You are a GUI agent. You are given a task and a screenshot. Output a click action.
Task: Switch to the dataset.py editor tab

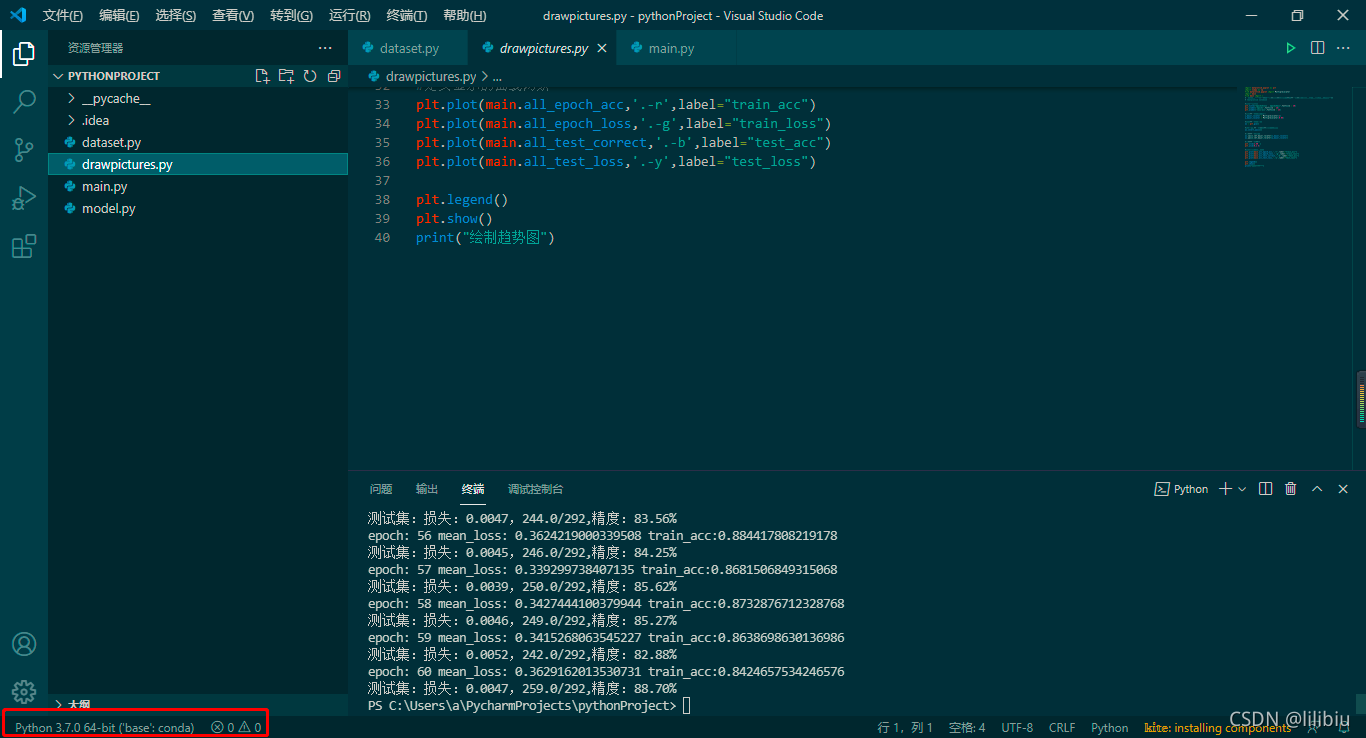tap(408, 48)
